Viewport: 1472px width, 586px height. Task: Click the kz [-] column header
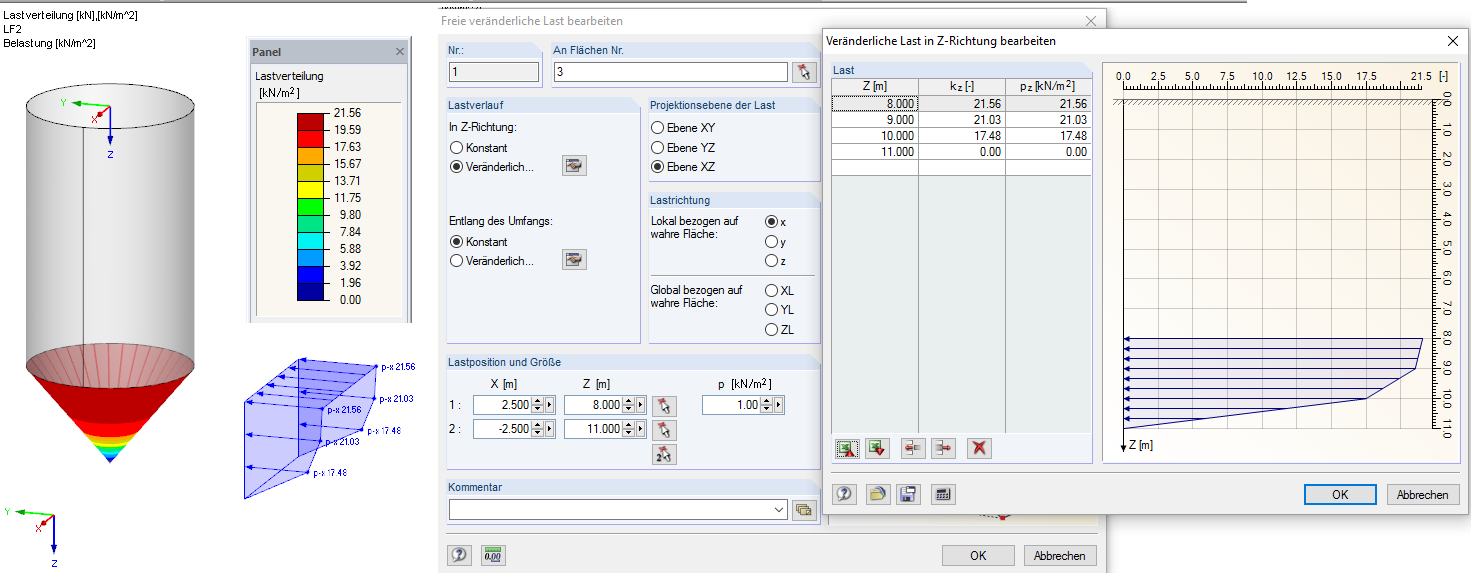[x=962, y=87]
